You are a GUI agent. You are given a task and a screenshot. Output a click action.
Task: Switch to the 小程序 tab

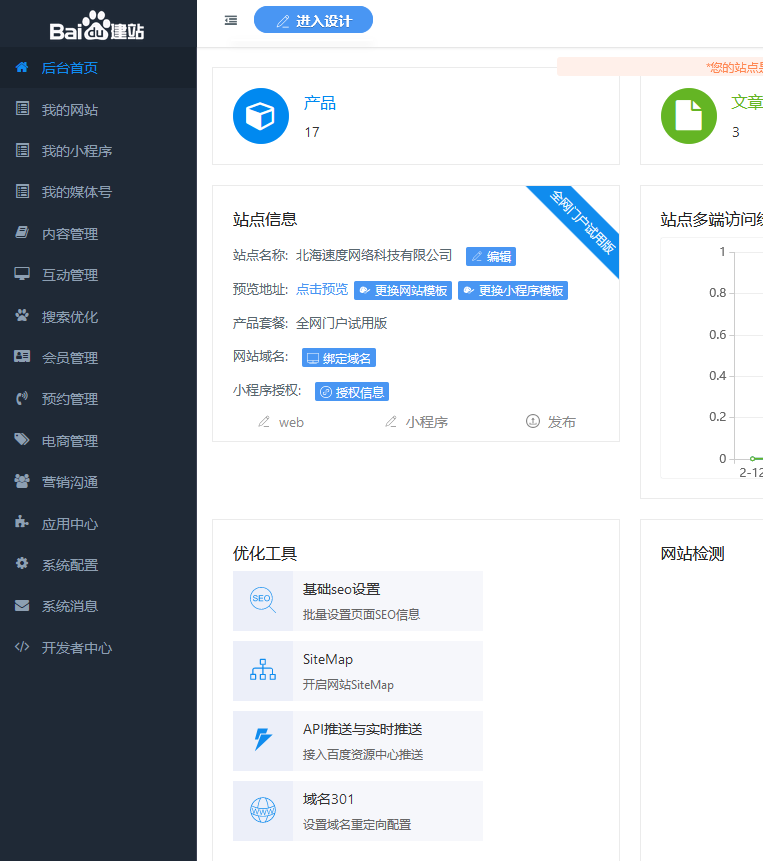[417, 422]
